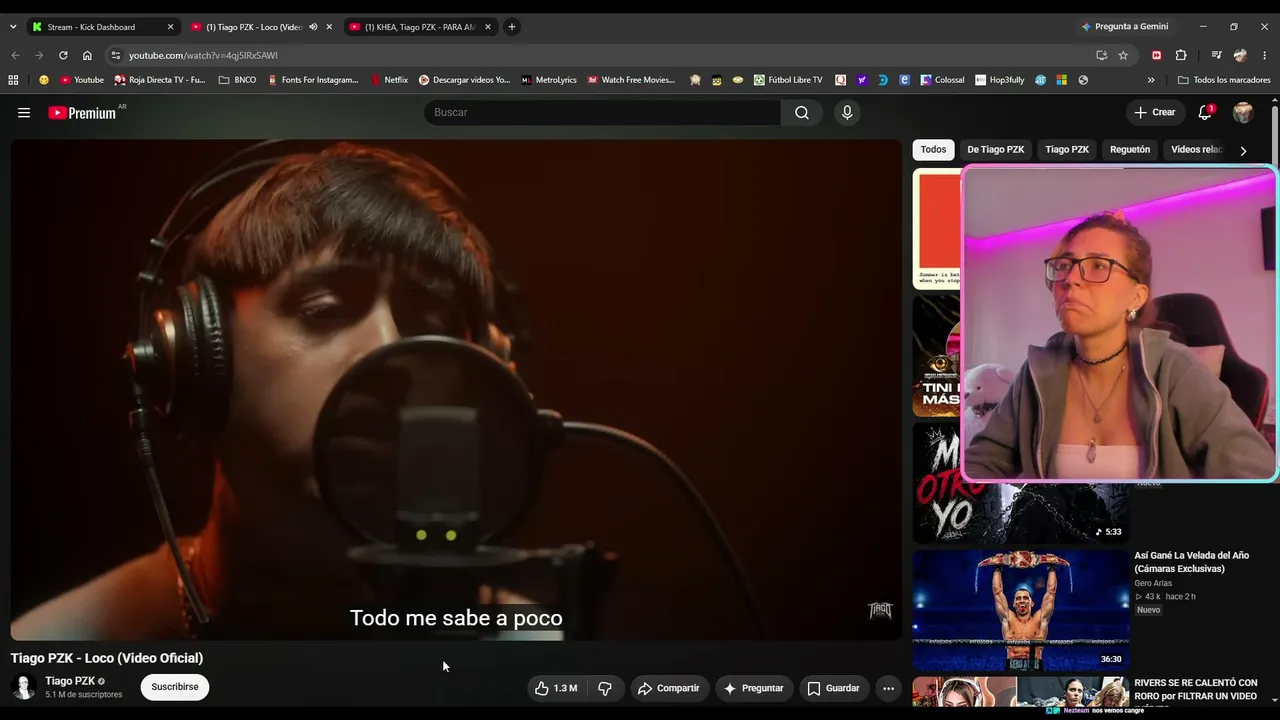The height and width of the screenshot is (720, 1280).
Task: Open the Fútbol Libre TV bookmark
Action: pyautogui.click(x=788, y=80)
